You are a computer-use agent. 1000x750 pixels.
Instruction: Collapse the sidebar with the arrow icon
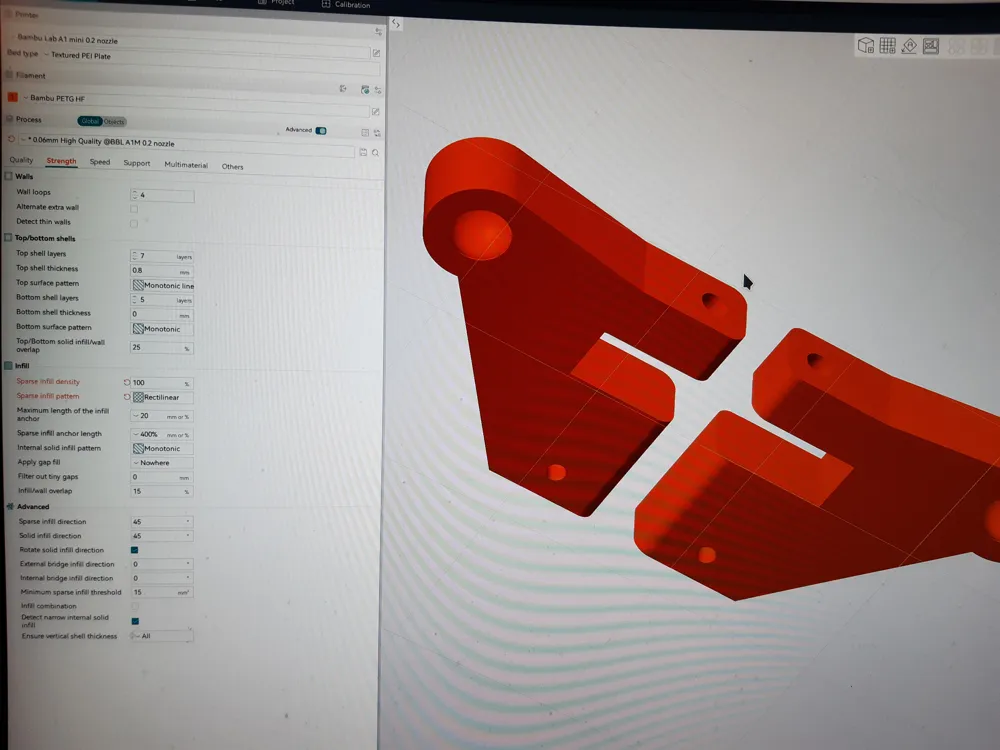tap(396, 24)
